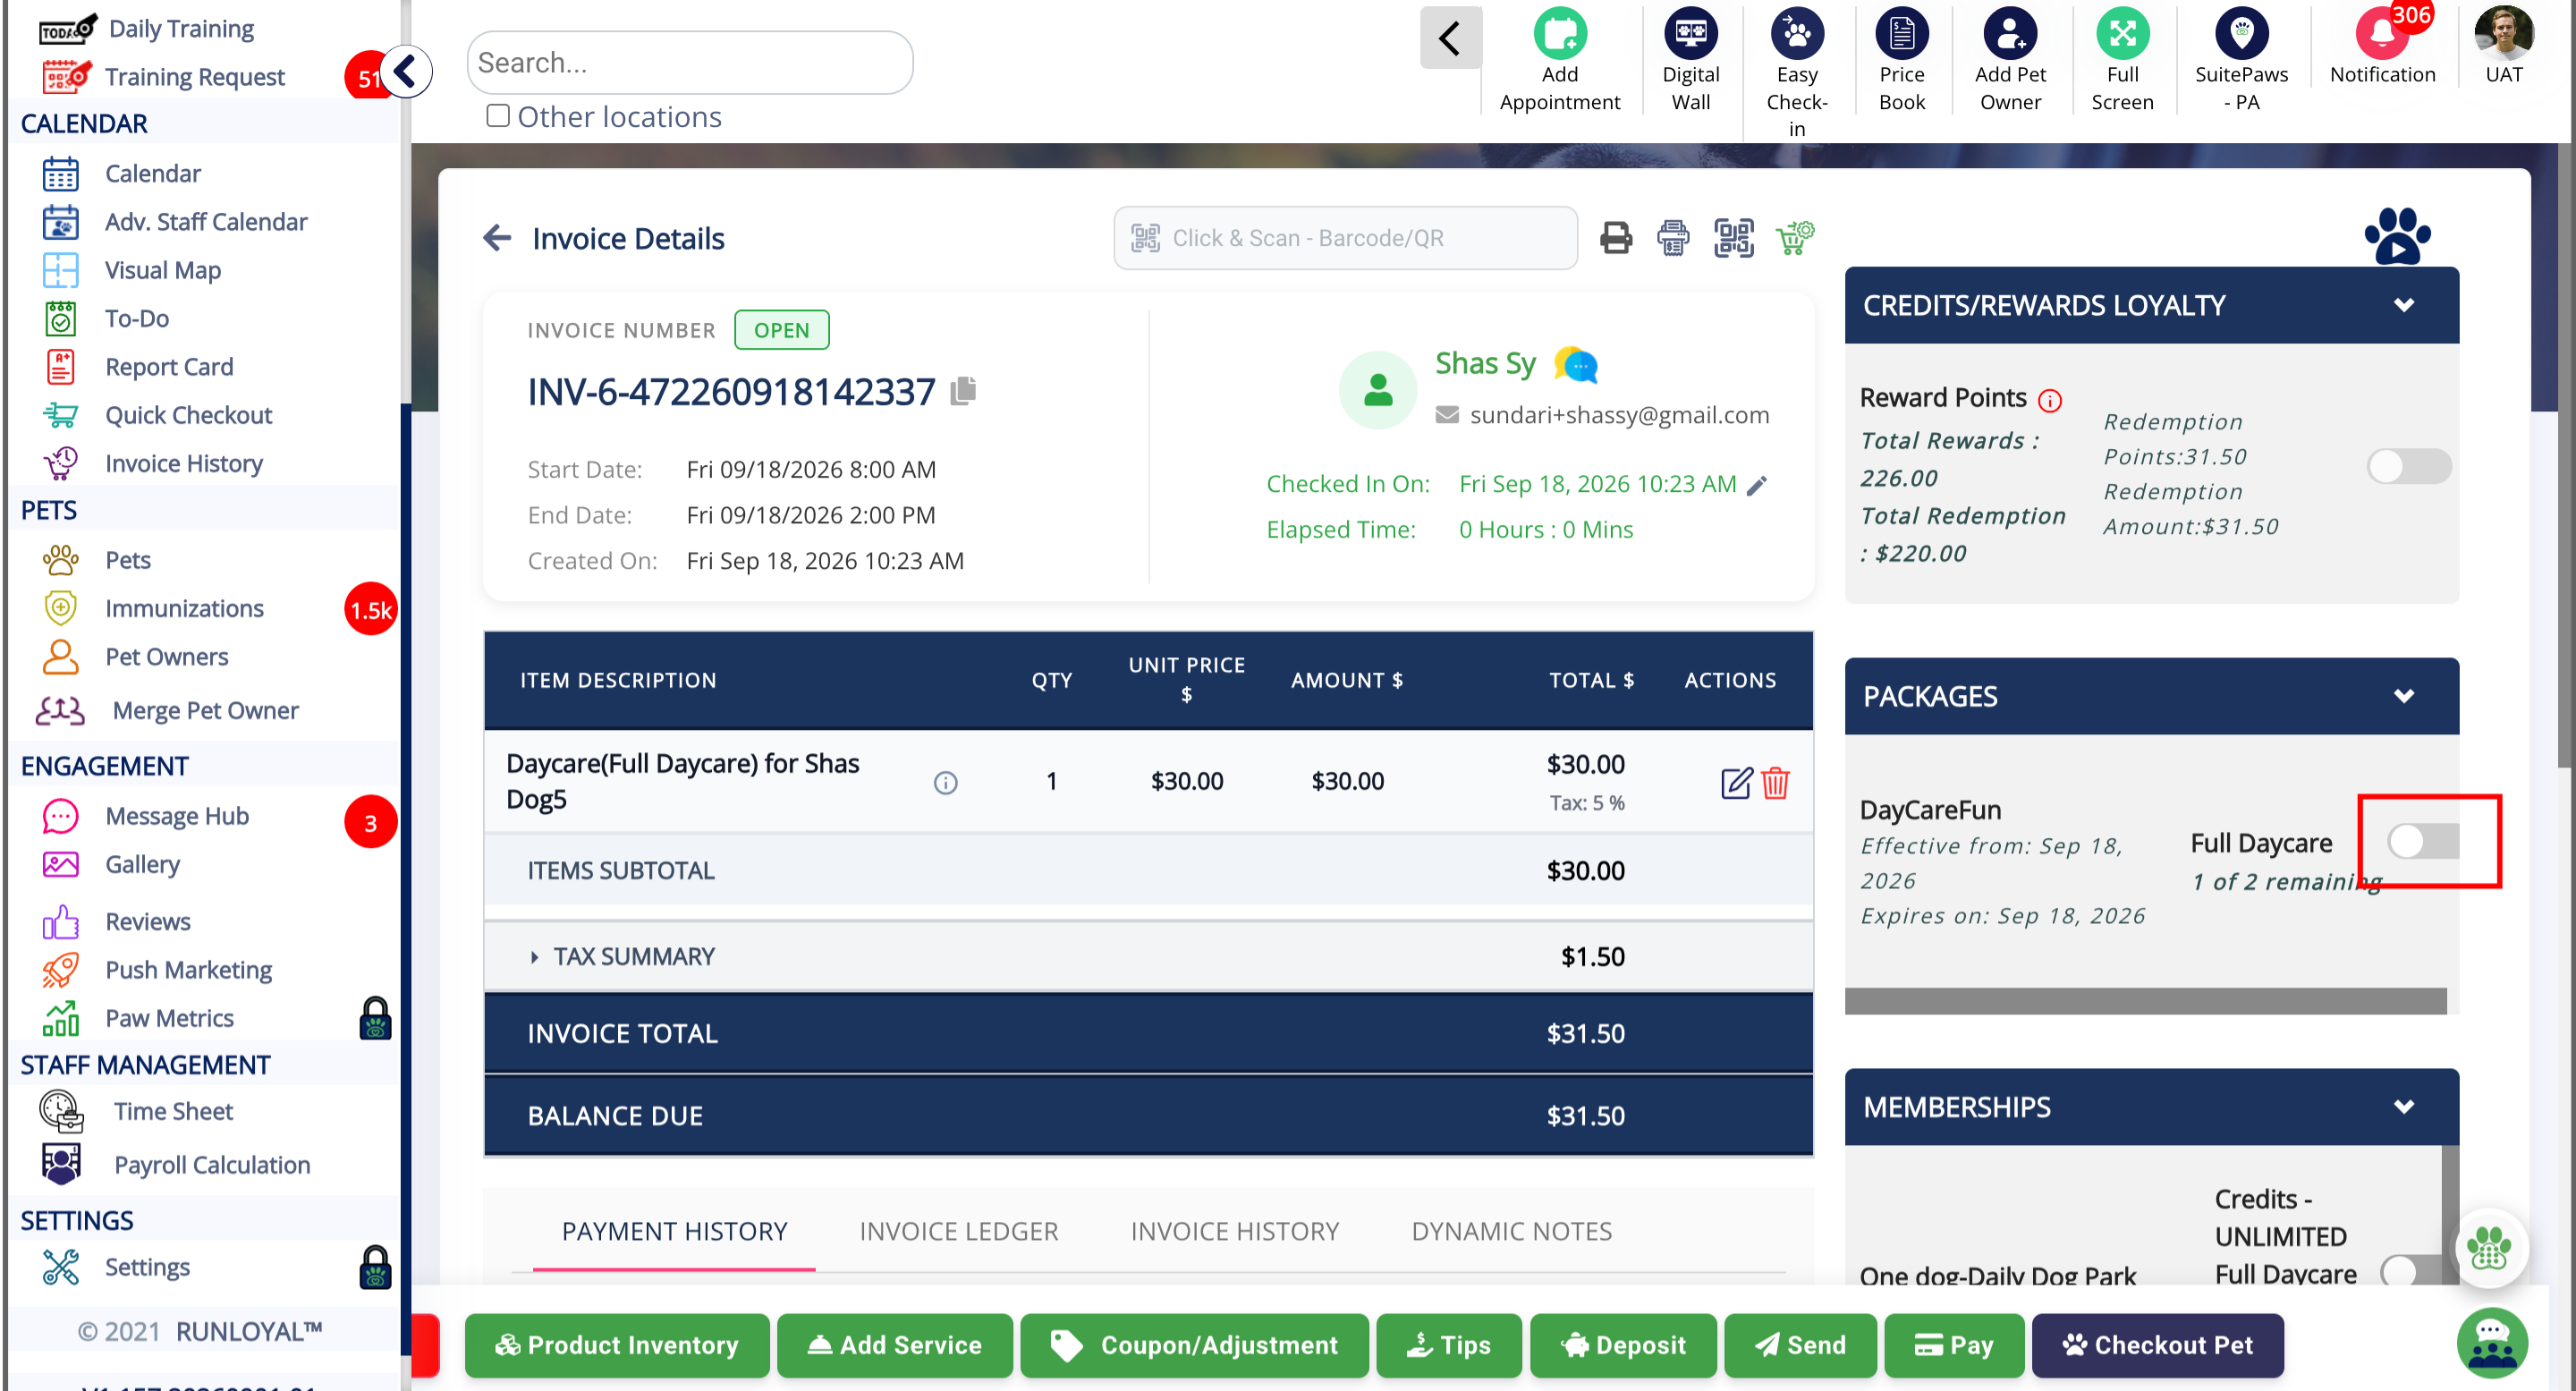The width and height of the screenshot is (2576, 1391).
Task: Open chat with Shas Sy
Action: (1576, 365)
